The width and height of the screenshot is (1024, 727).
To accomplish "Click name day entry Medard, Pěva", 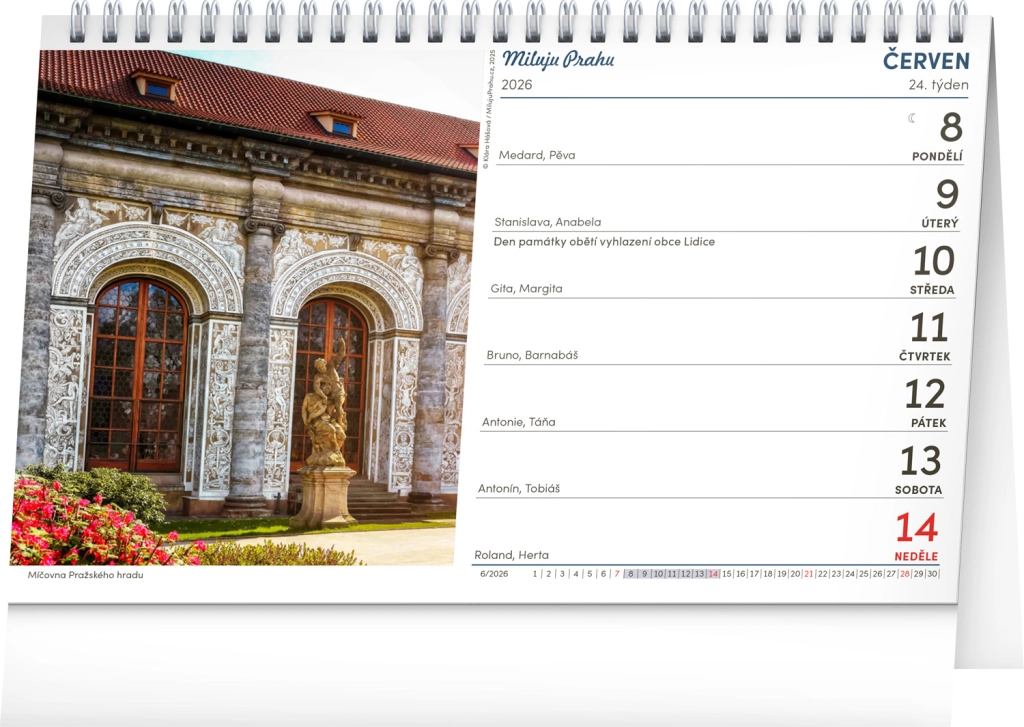I will pos(537,155).
